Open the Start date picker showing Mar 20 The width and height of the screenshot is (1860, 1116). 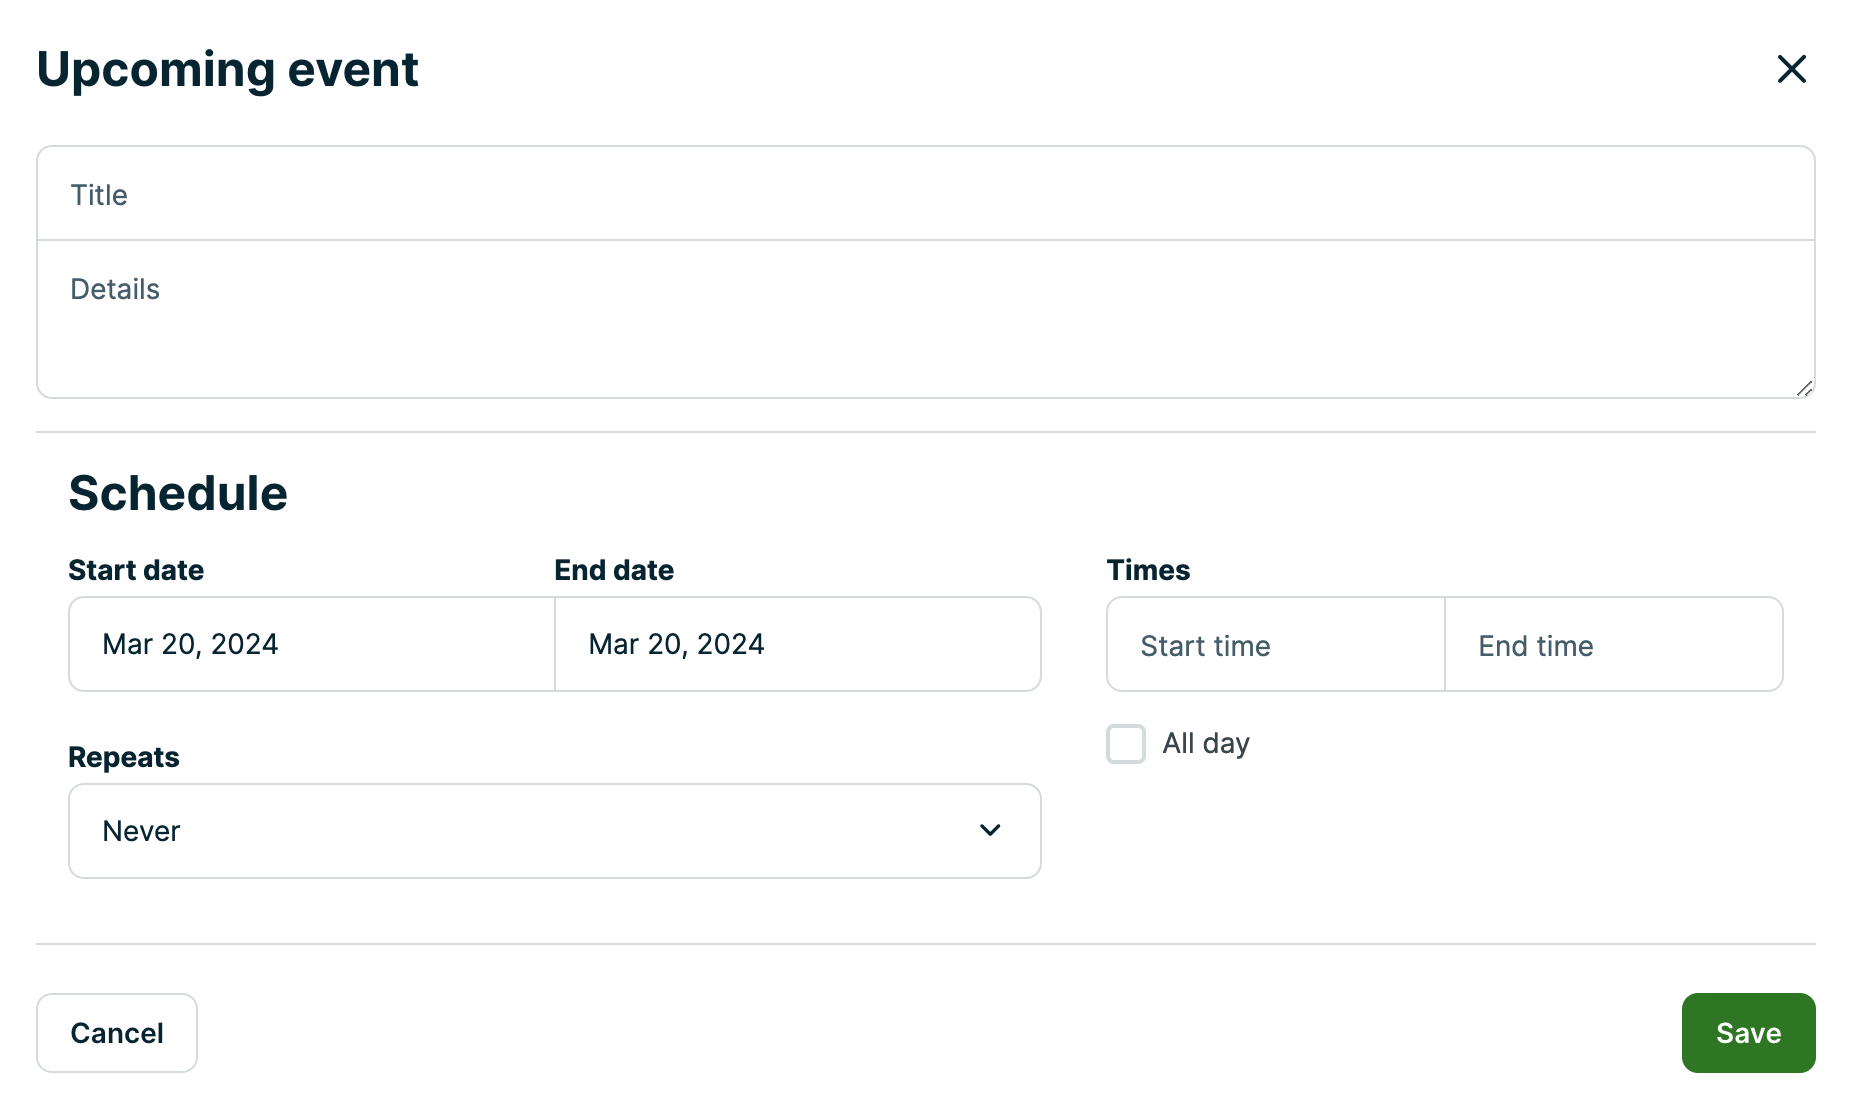[310, 644]
